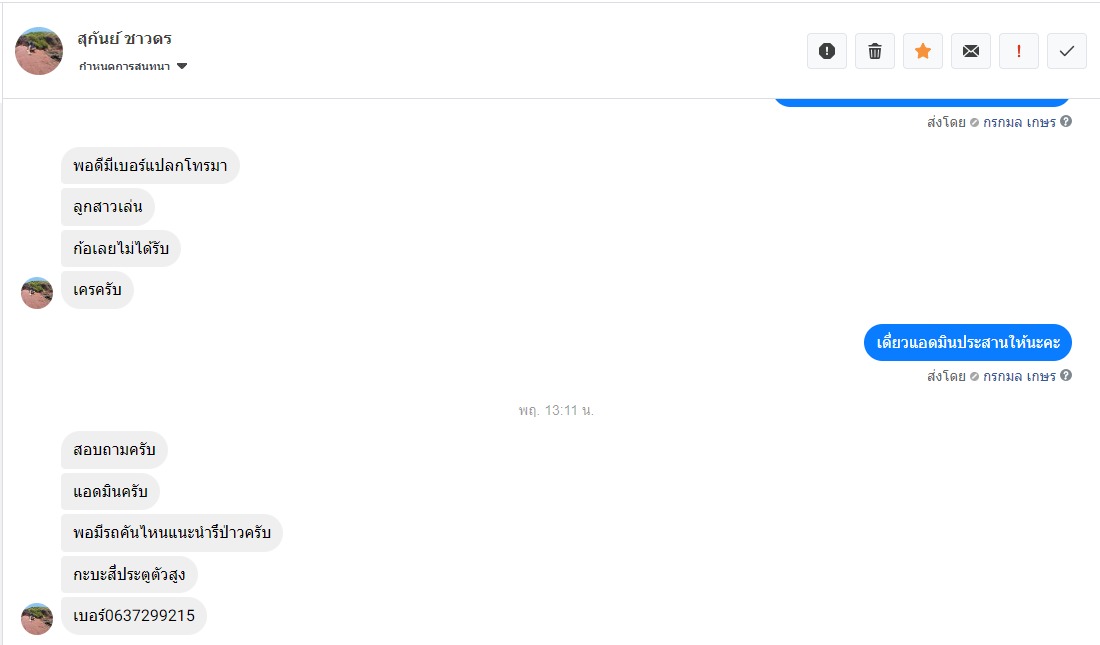This screenshot has width=1100, height=645.
Task: Click the sender avatar beside the phone number message
Action: click(x=37, y=618)
